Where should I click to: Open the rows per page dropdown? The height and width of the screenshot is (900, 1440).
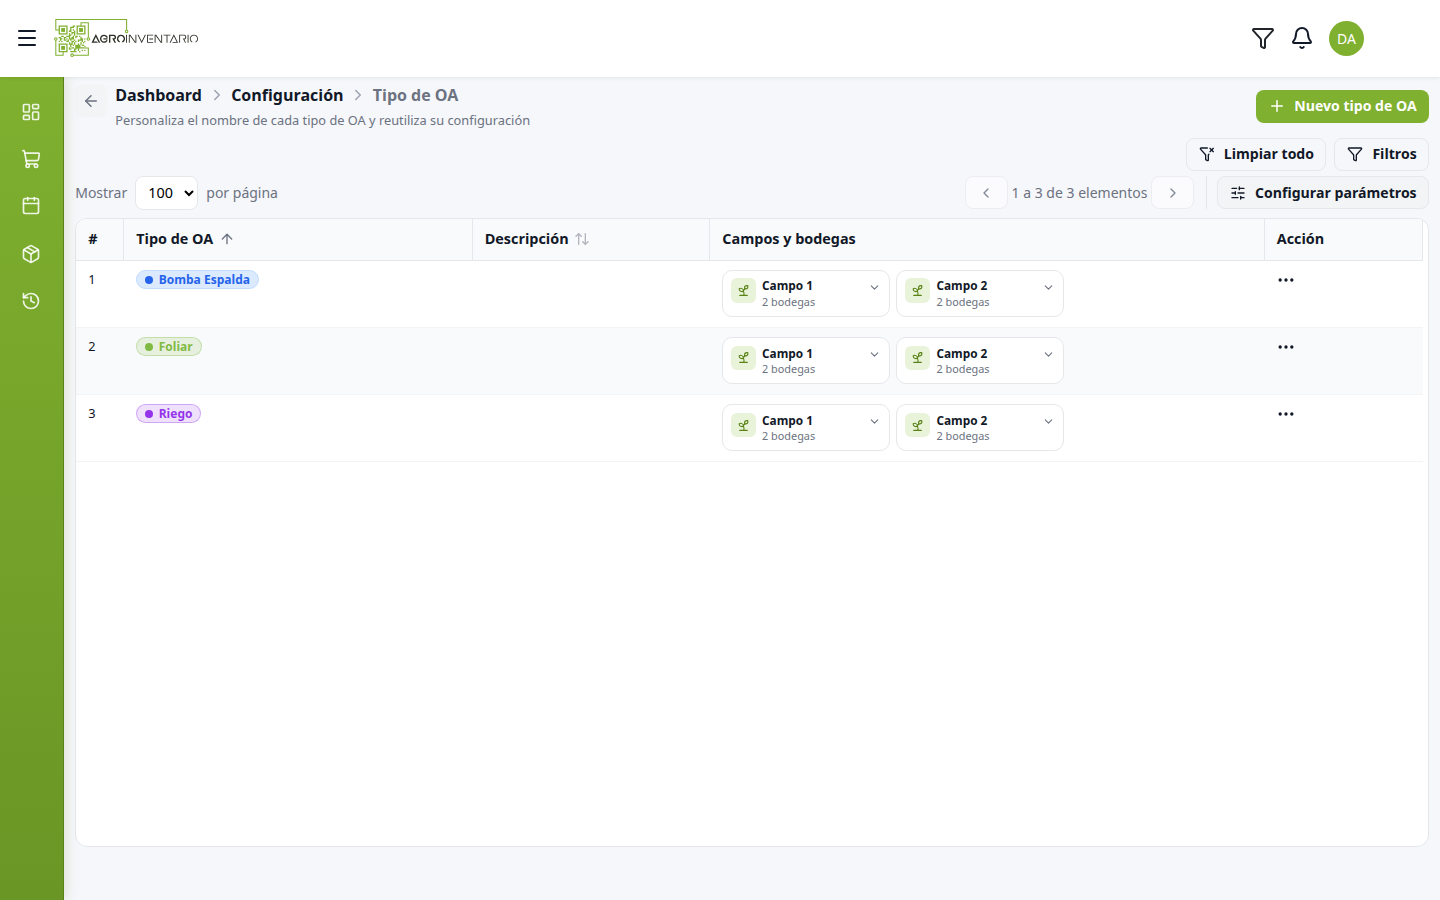[x=166, y=193]
